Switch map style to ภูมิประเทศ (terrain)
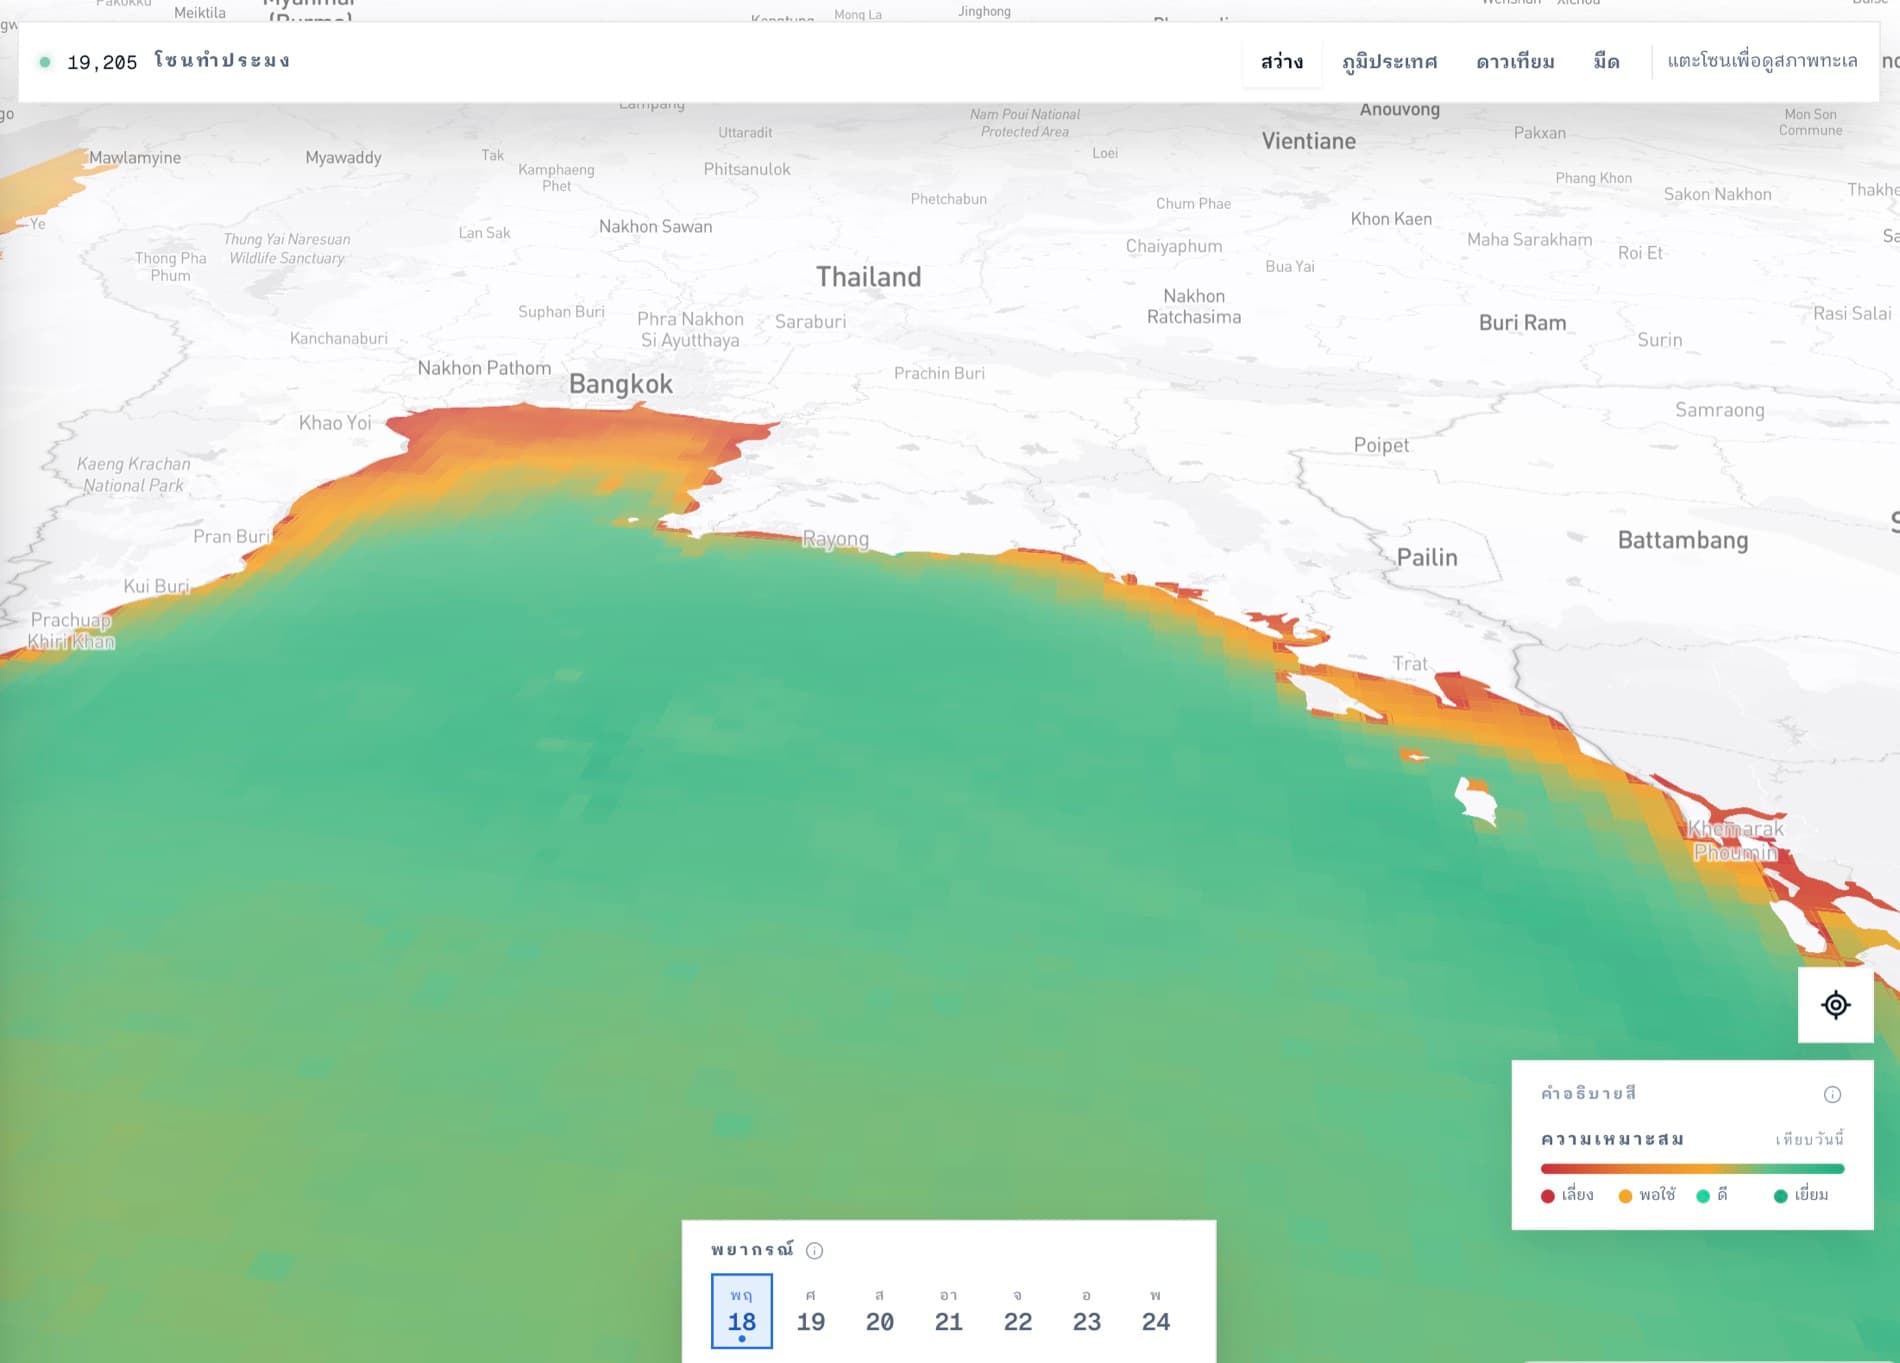The width and height of the screenshot is (1900, 1363). (1389, 62)
